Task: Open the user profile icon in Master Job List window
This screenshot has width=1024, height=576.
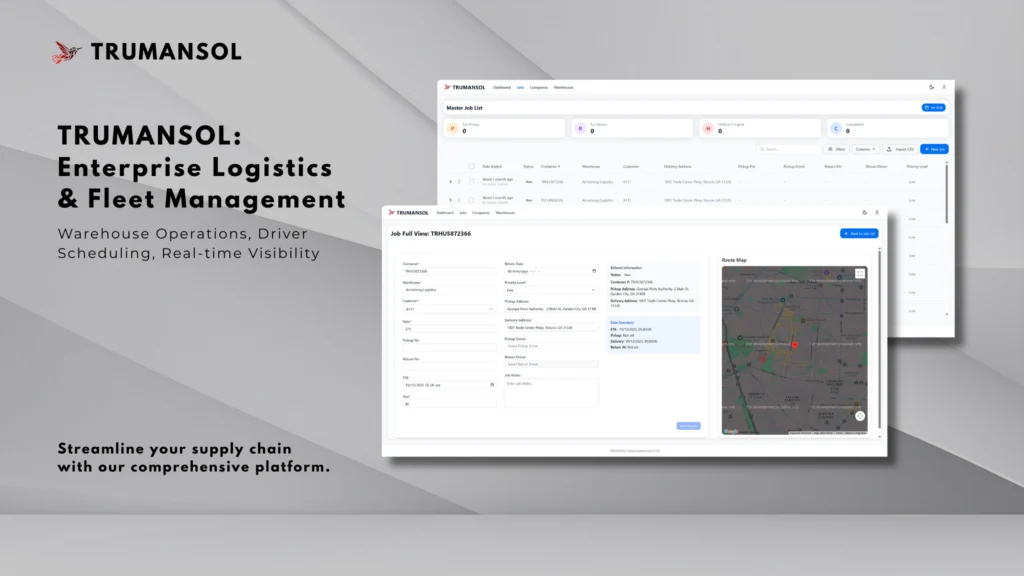Action: (944, 87)
